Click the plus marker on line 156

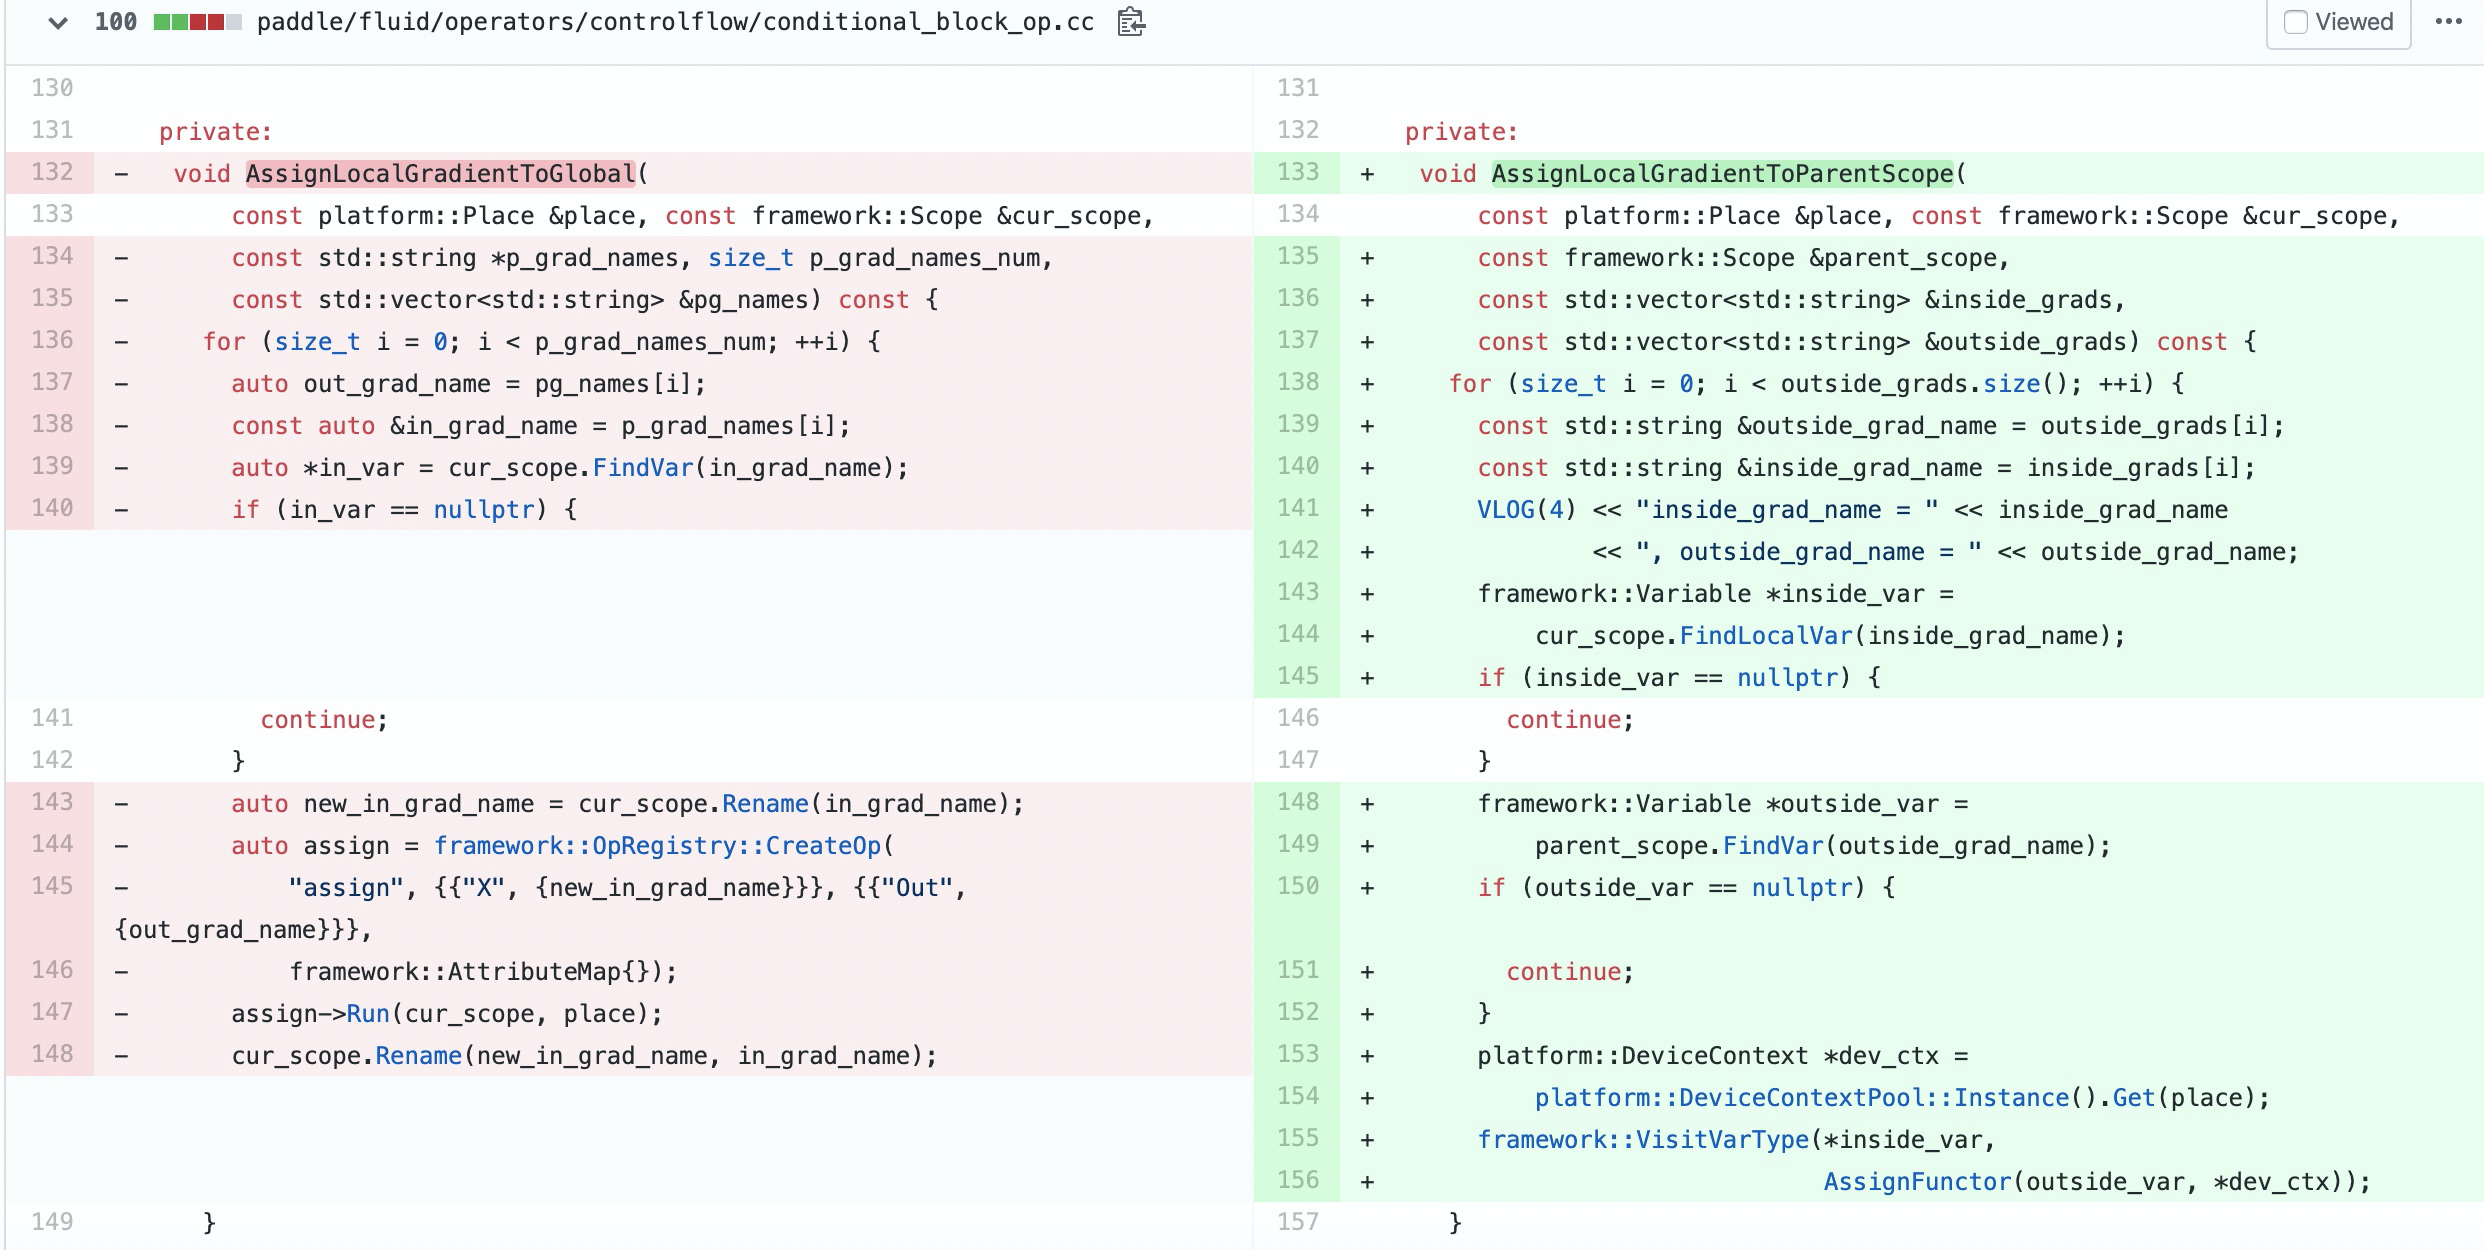click(x=1367, y=1182)
